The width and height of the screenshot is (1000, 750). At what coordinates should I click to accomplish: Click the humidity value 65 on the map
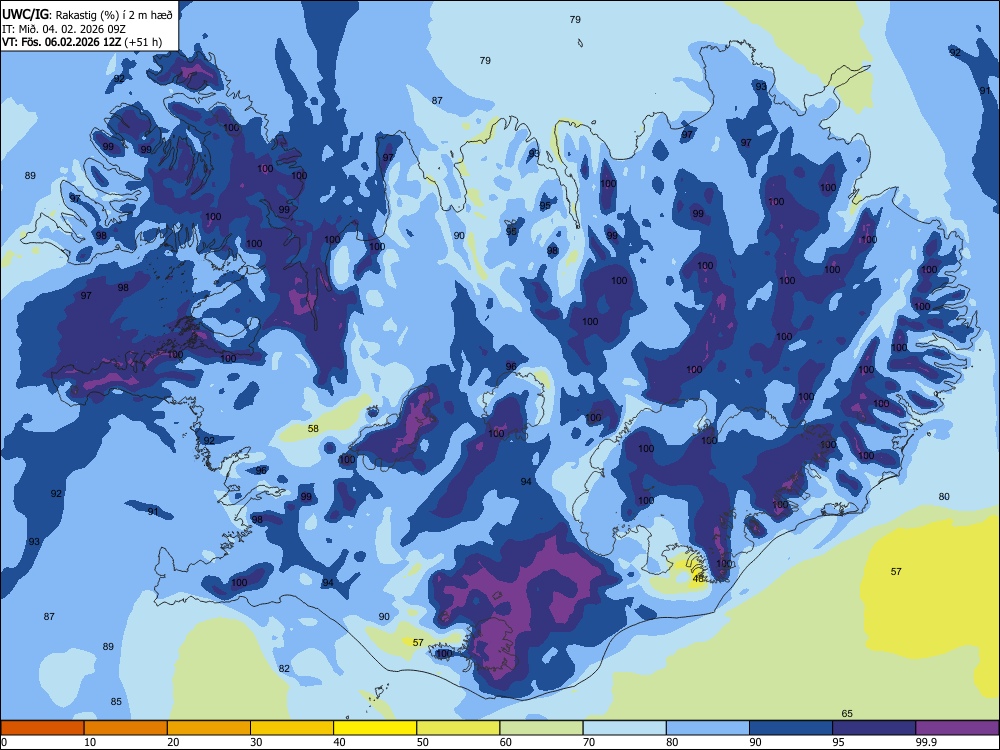(847, 714)
